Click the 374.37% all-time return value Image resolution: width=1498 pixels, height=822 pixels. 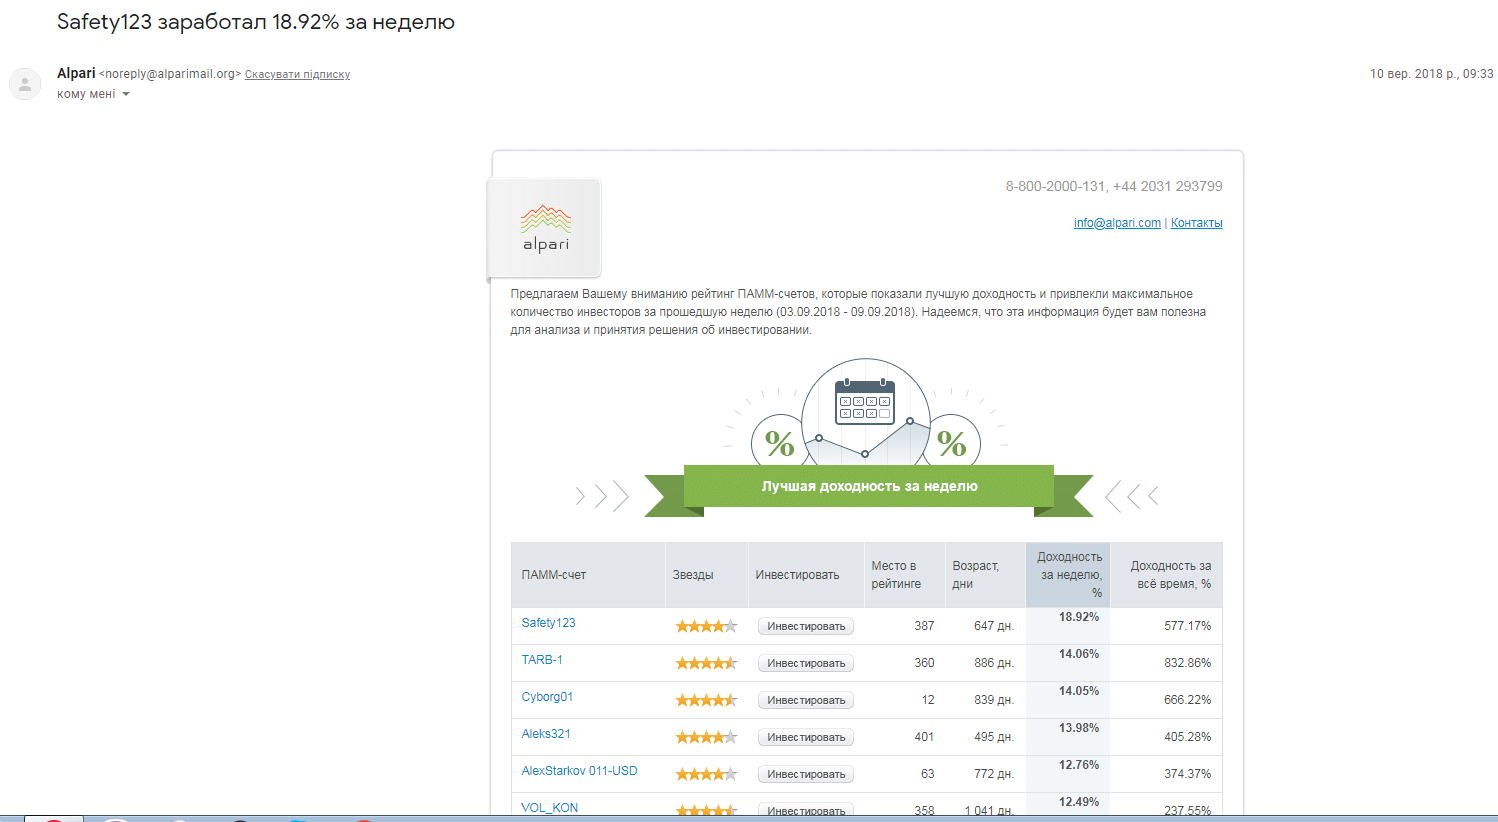[1187, 774]
